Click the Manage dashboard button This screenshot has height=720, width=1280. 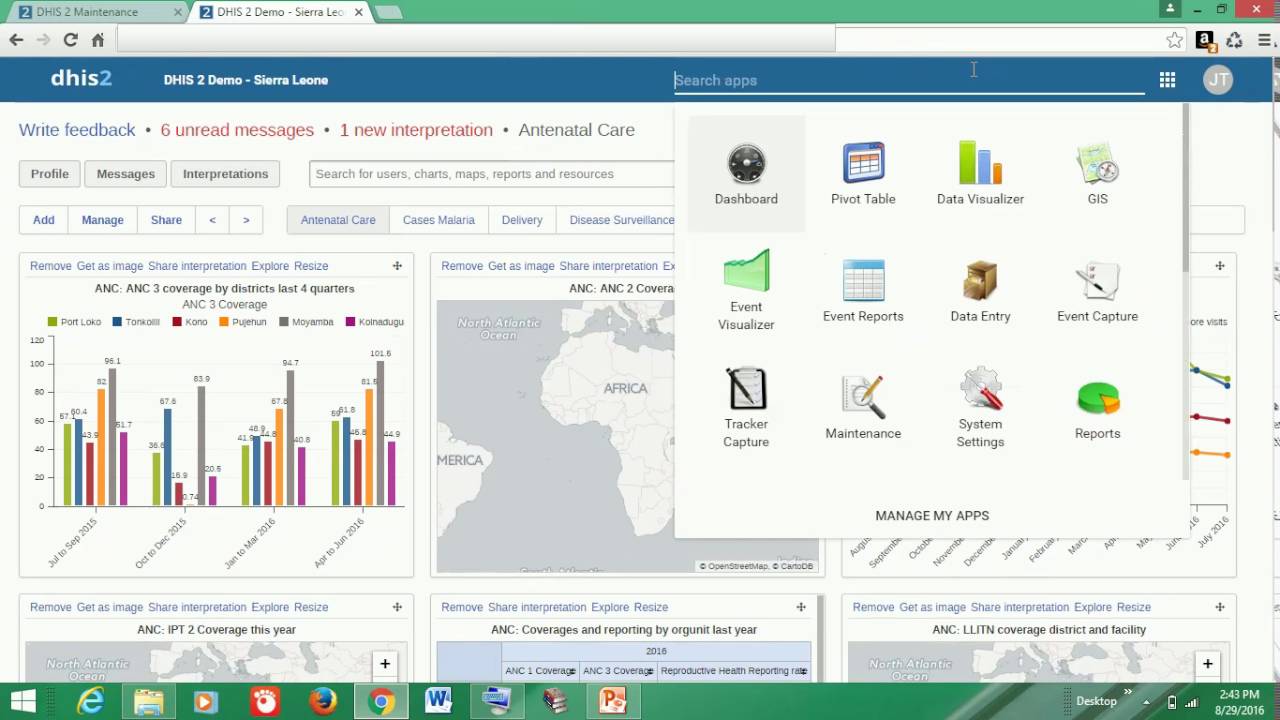coord(103,220)
